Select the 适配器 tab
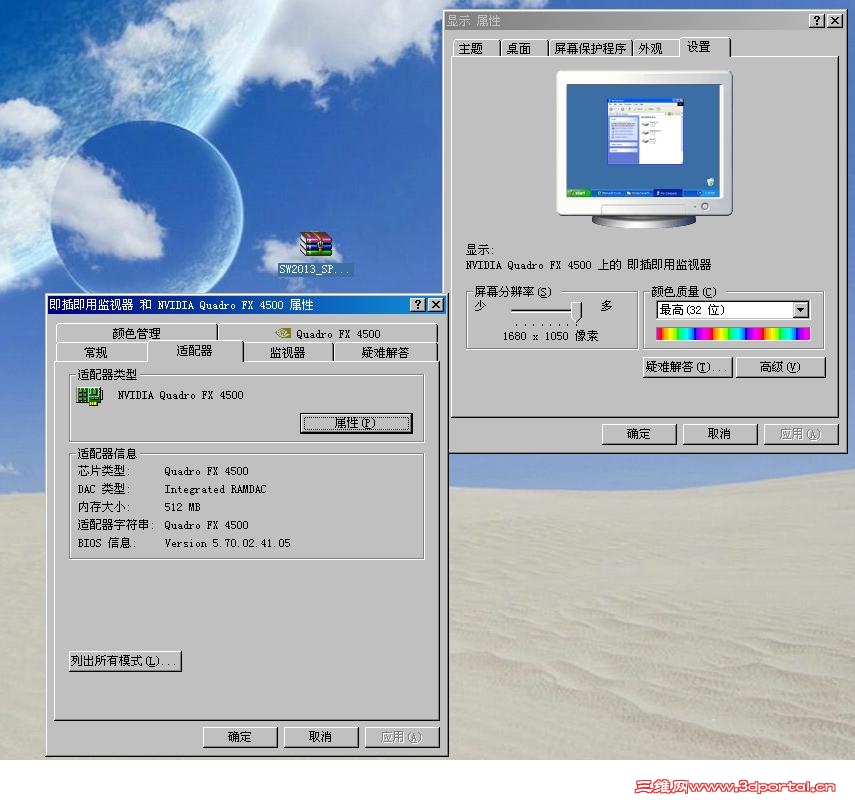 tap(195, 351)
